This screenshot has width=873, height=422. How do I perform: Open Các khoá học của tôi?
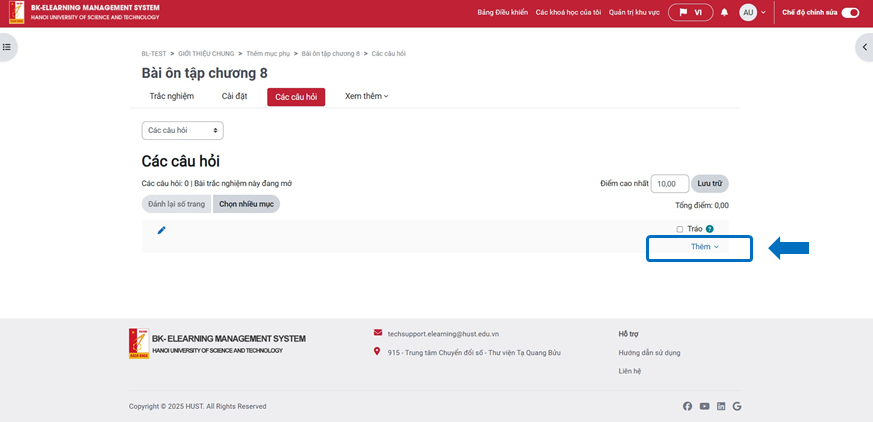(568, 12)
